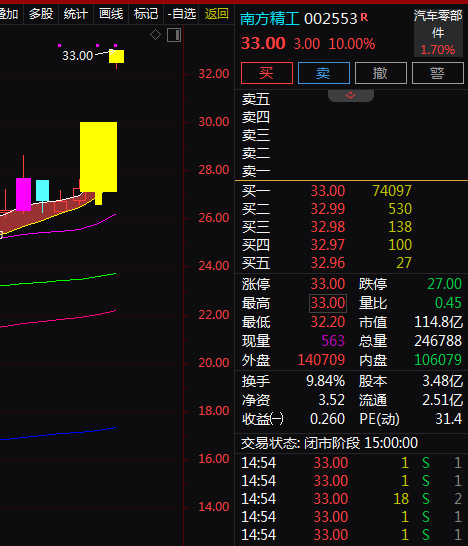
Task: Click the 交易状态 status line
Action: 329,443
